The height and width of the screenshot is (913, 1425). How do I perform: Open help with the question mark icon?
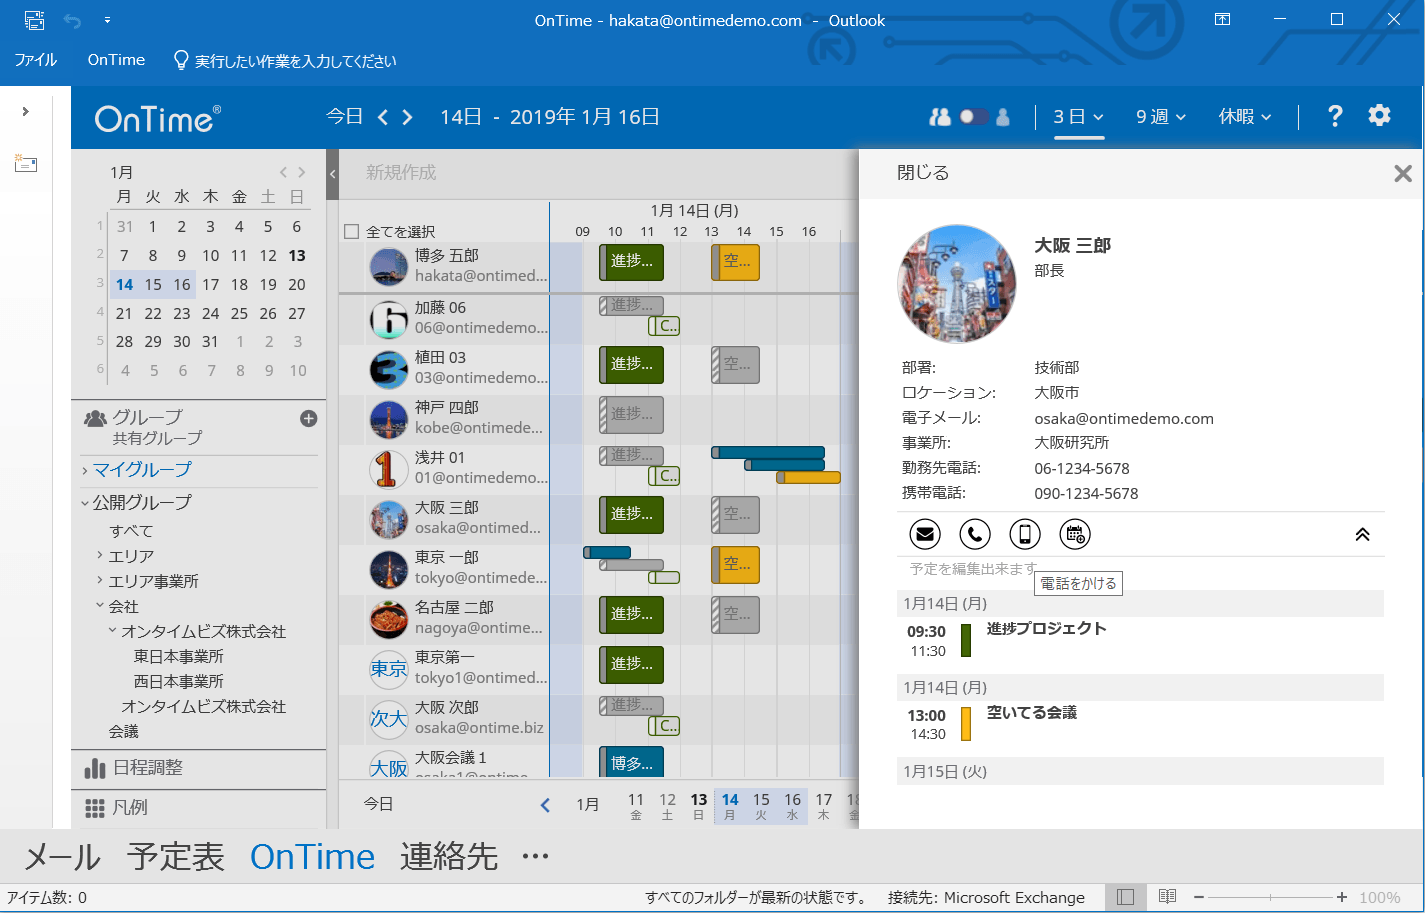1335,116
